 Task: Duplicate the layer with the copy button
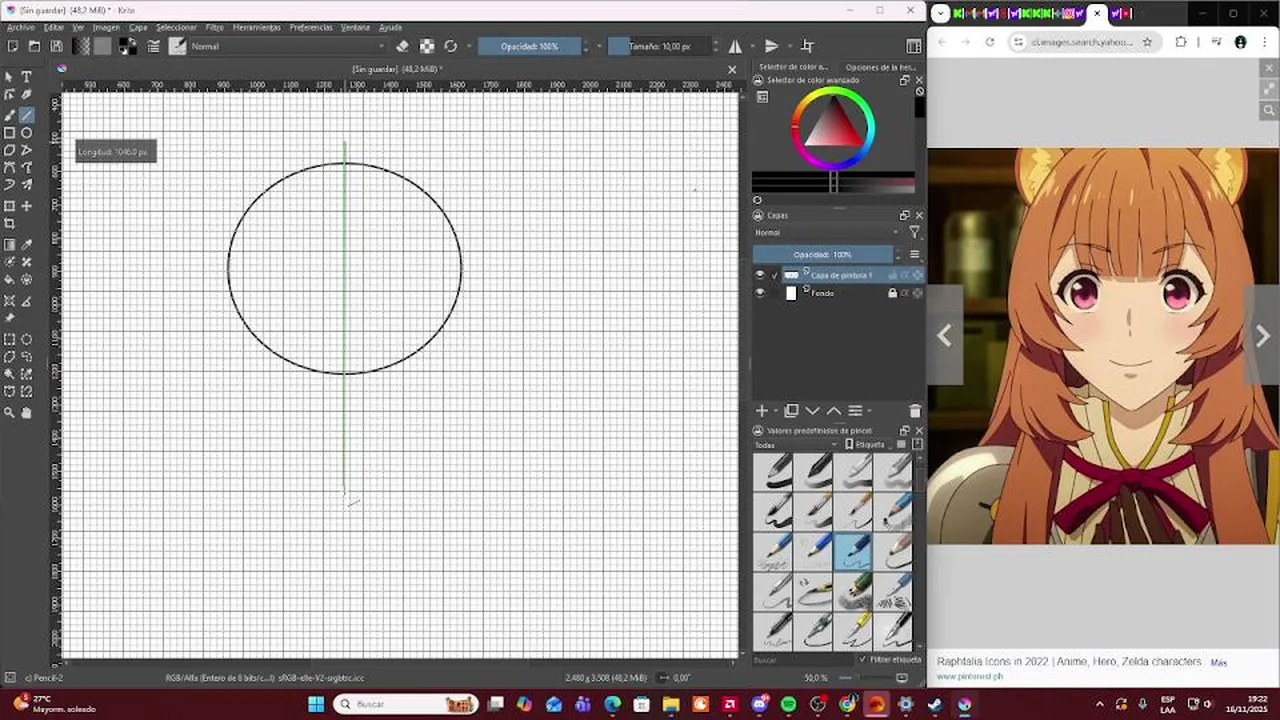pos(791,411)
